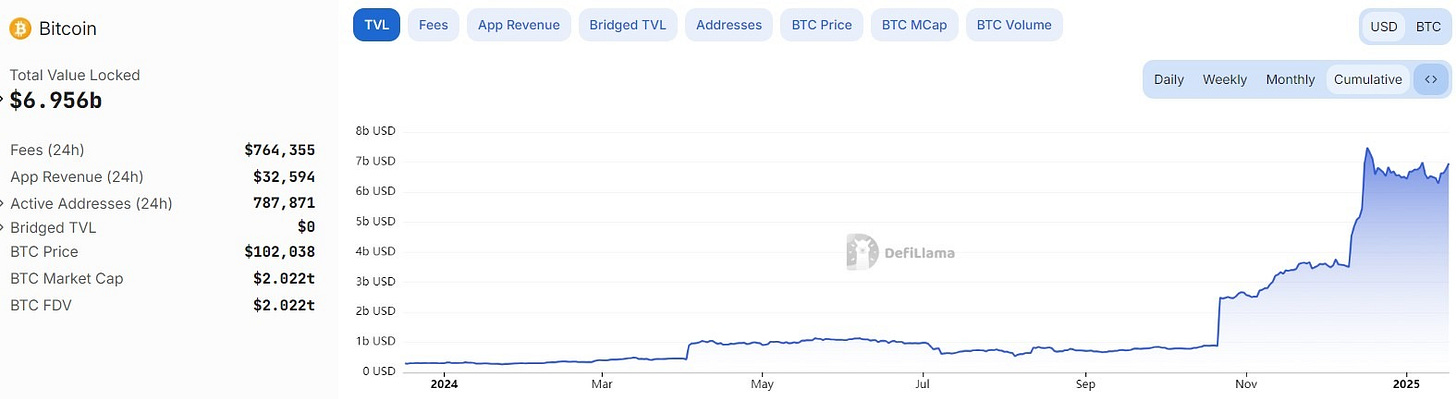Viewport: 1456px width, 399px height.
Task: Enable the Fees chart metric
Action: click(x=434, y=25)
